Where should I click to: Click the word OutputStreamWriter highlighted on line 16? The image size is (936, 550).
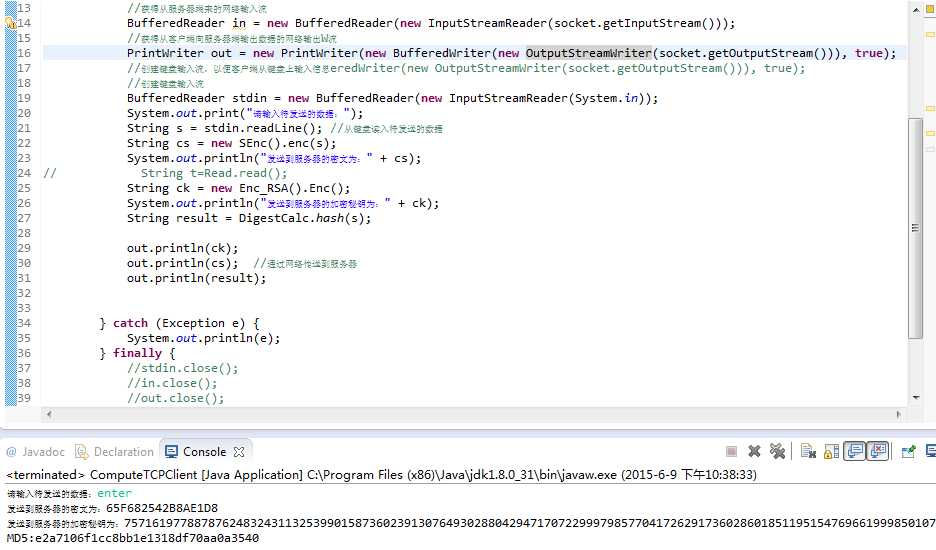coord(589,53)
